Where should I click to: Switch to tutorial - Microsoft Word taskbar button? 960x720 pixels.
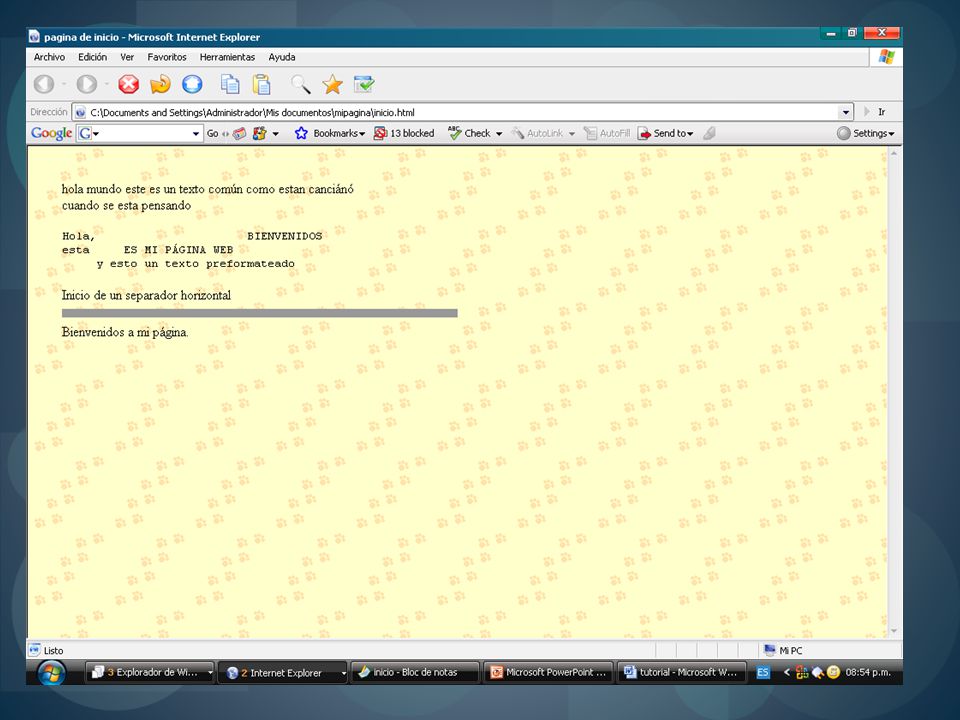[681, 672]
